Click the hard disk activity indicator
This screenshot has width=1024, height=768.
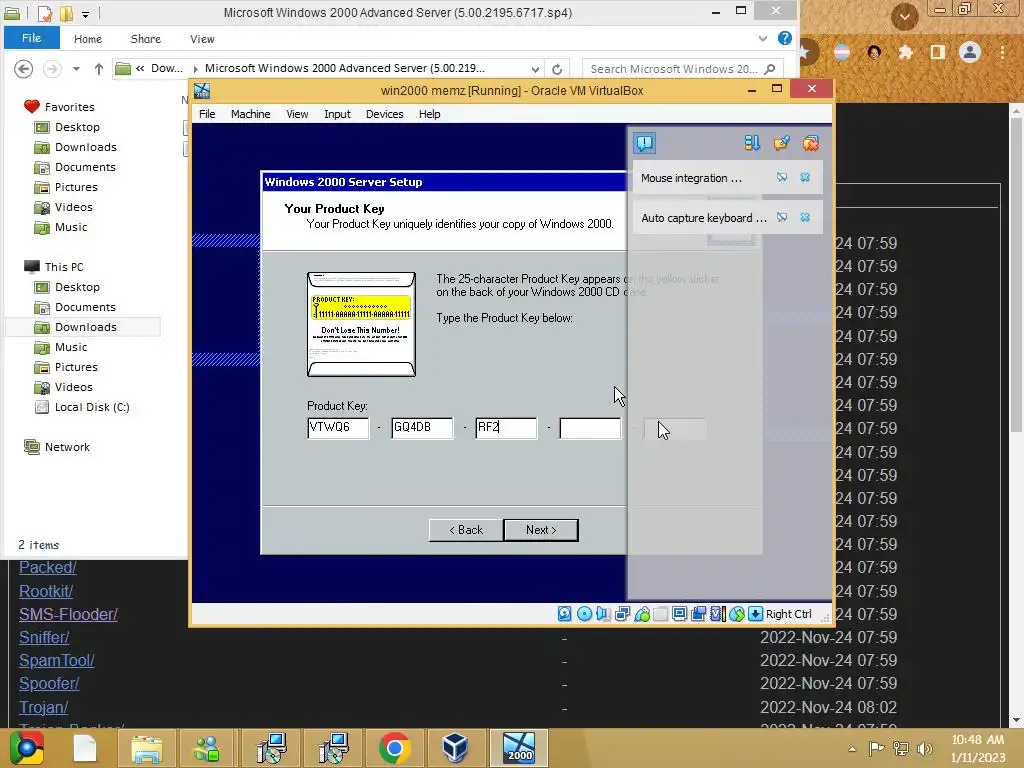tap(565, 614)
